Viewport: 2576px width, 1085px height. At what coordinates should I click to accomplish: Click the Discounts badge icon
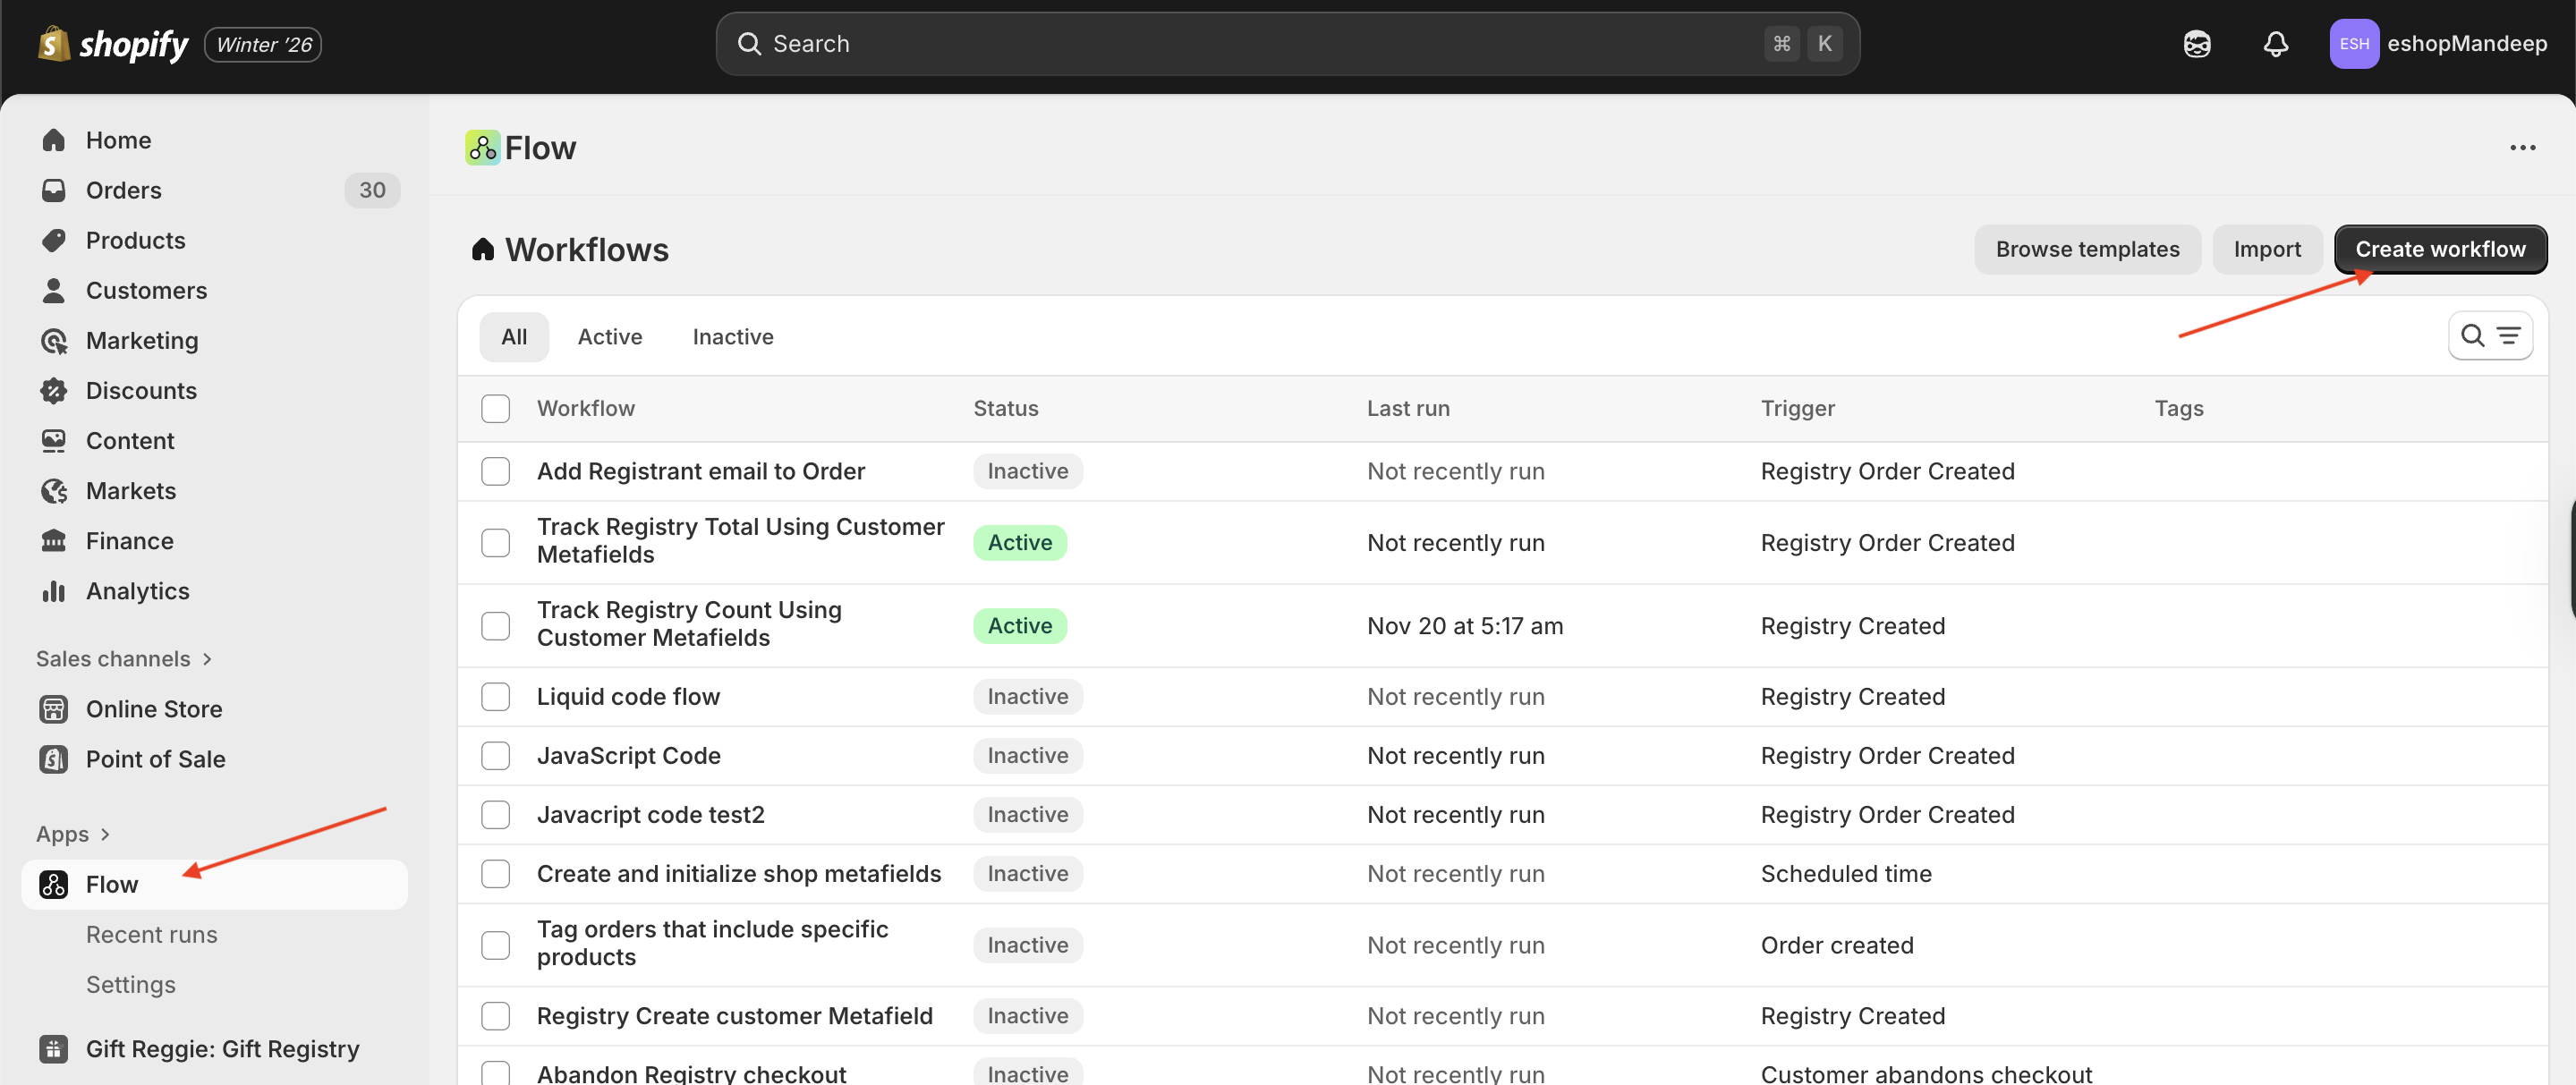click(54, 391)
